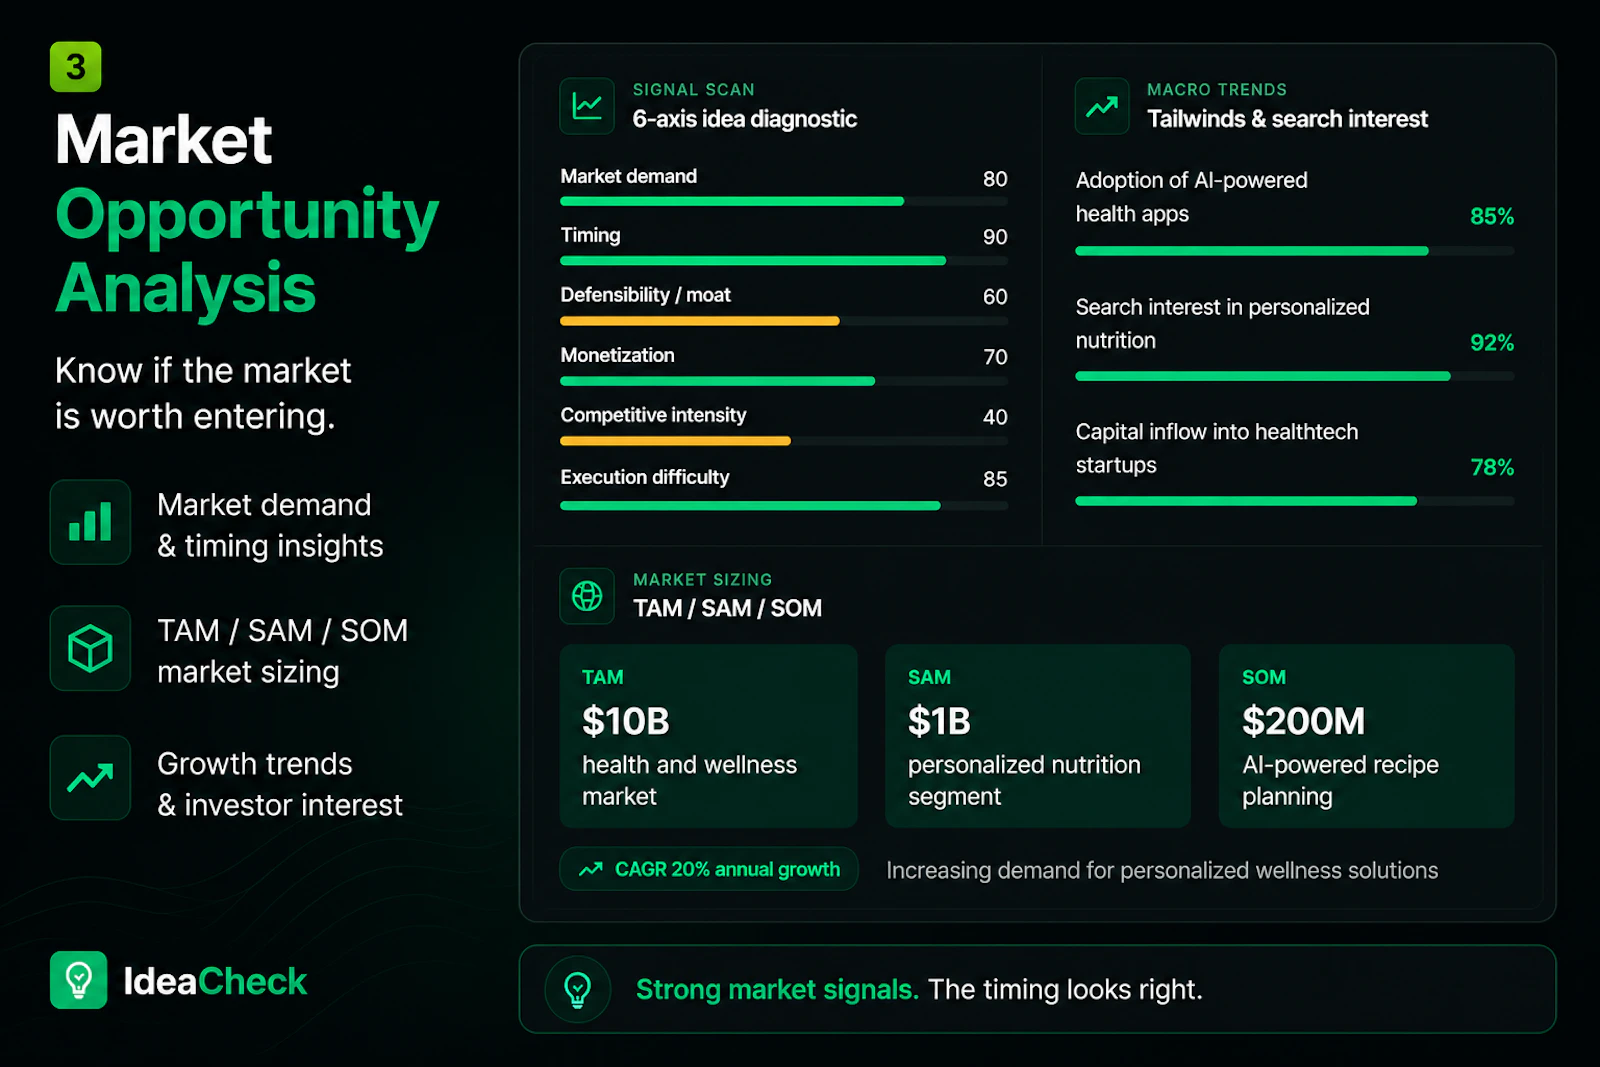Click the Competitive intensity label
The height and width of the screenshot is (1067, 1600).
[653, 415]
